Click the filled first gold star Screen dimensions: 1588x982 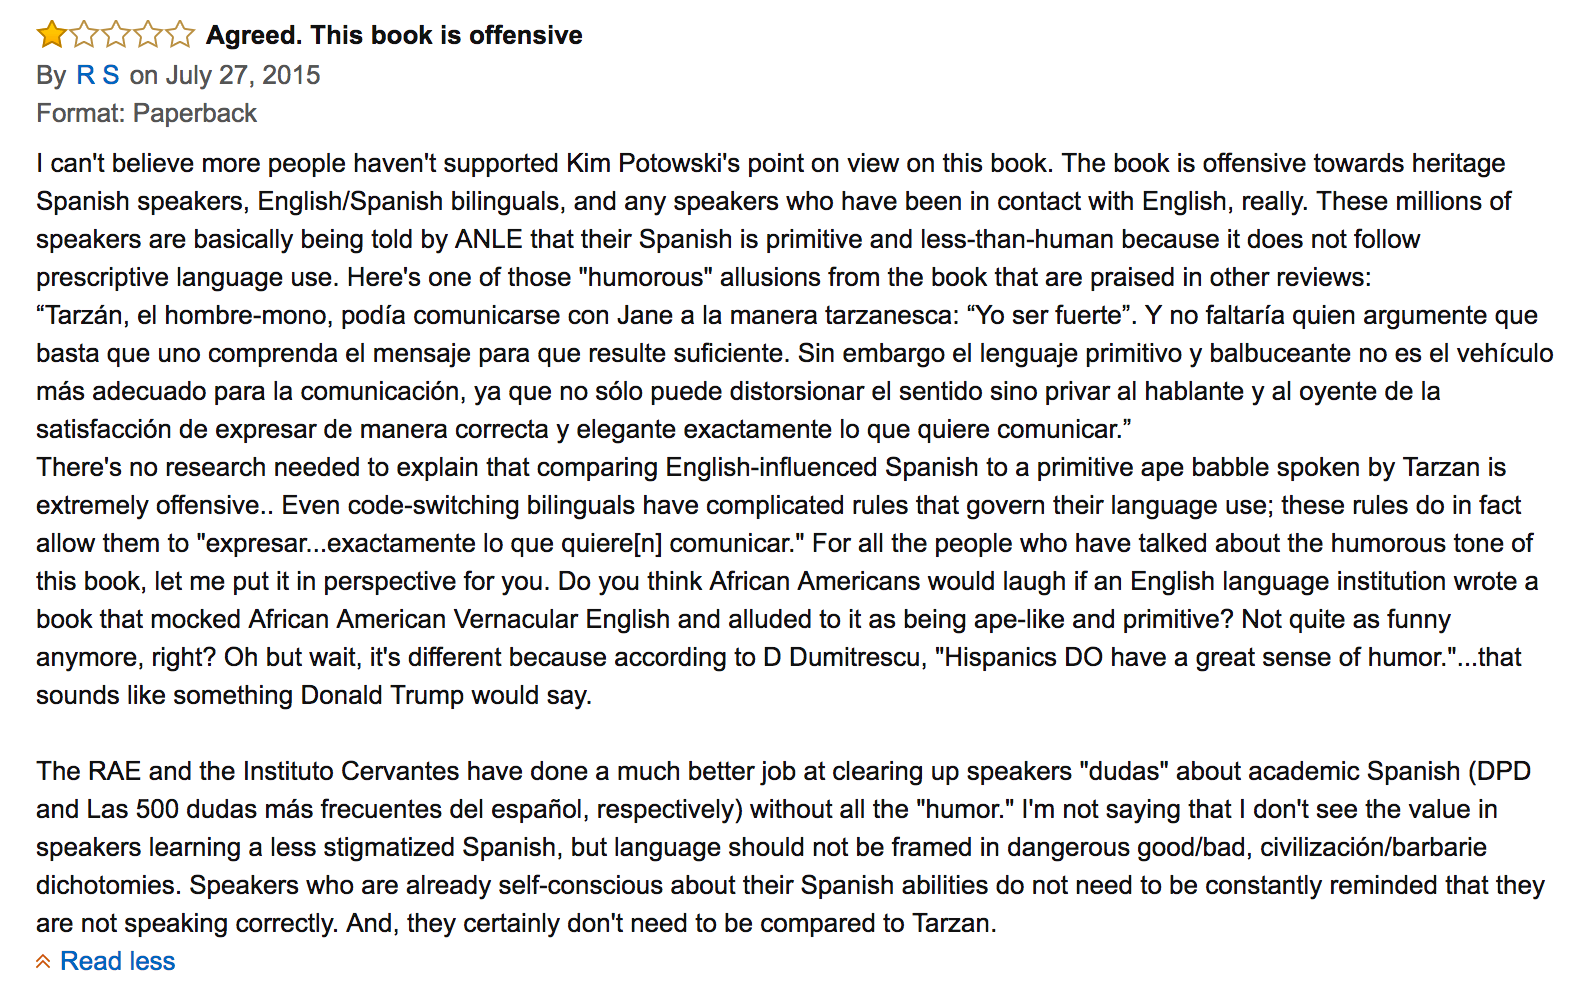pyautogui.click(x=51, y=35)
